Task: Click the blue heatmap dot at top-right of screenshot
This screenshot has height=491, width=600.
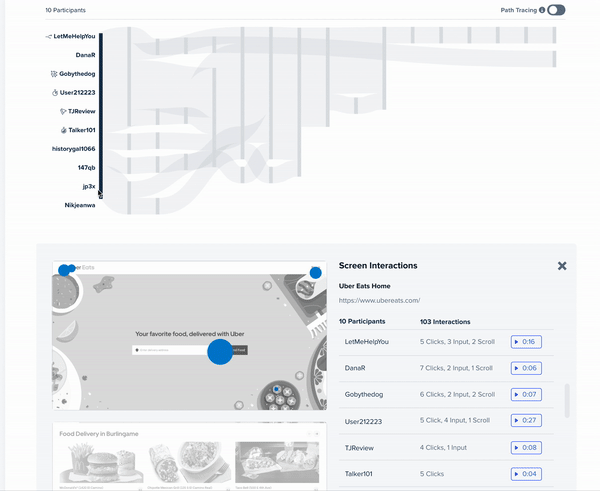Action: pos(315,273)
